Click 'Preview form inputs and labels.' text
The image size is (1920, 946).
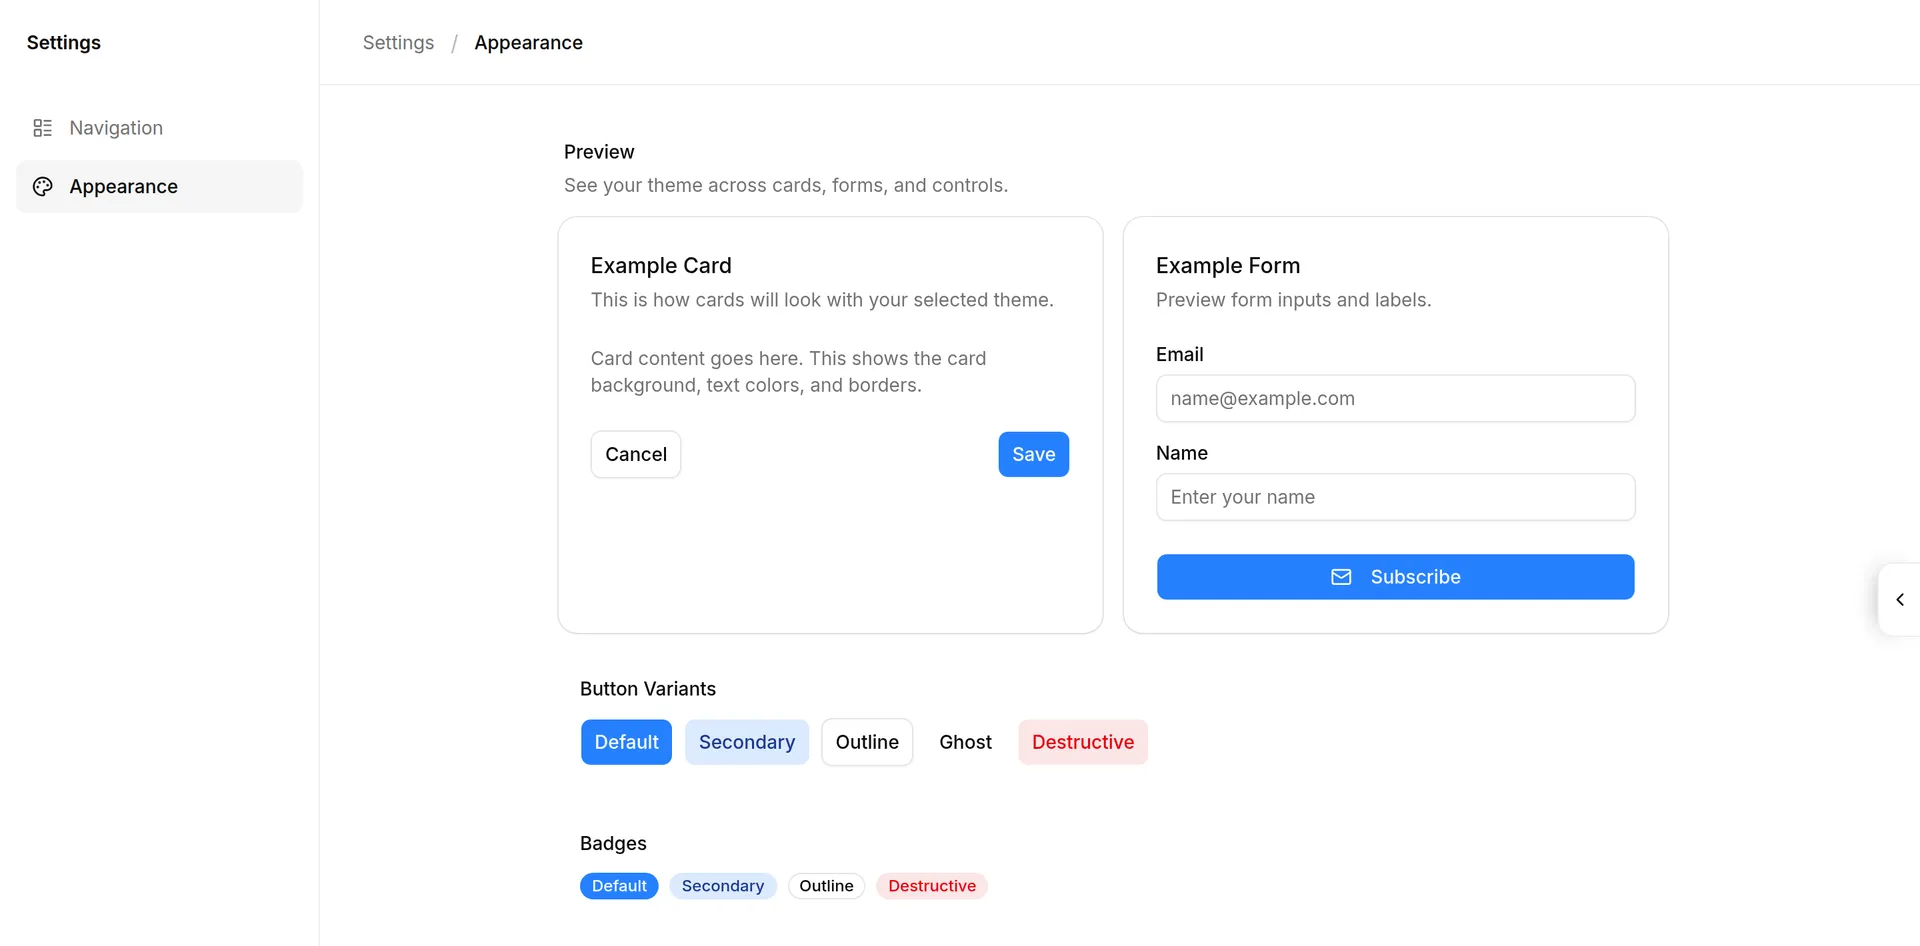pos(1294,300)
